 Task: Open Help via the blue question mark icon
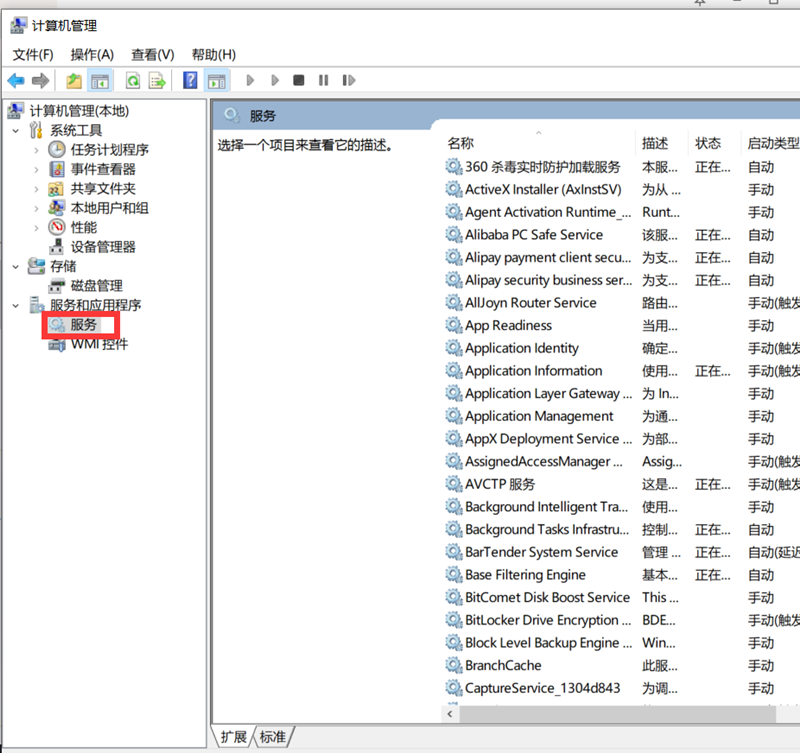click(190, 81)
